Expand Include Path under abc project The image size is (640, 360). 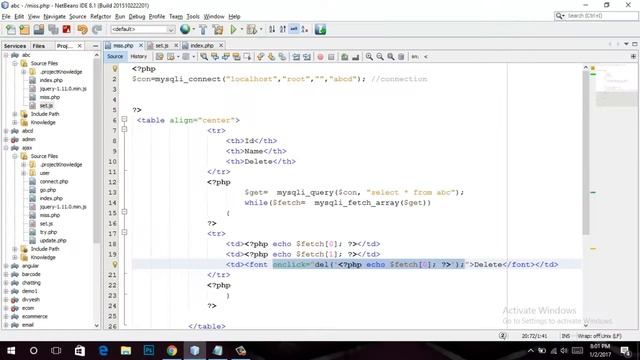tap(15, 114)
